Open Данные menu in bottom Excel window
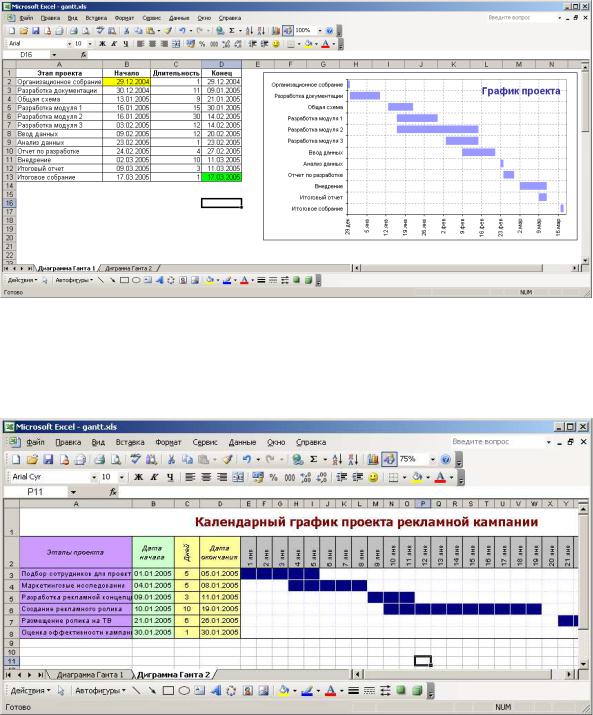Viewport: 593px width, 715px height. [x=242, y=442]
